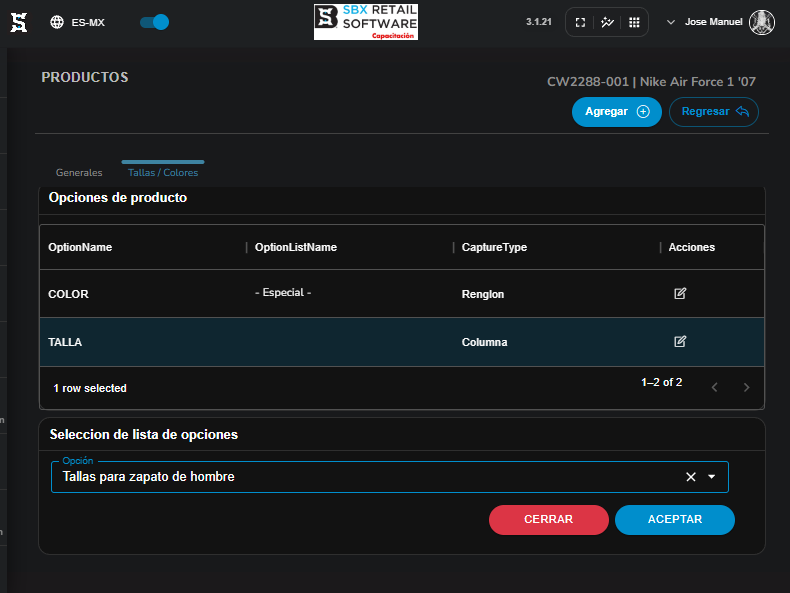Screen dimensions: 790x593
Task: Switch to the Generales tab
Action: tap(79, 172)
